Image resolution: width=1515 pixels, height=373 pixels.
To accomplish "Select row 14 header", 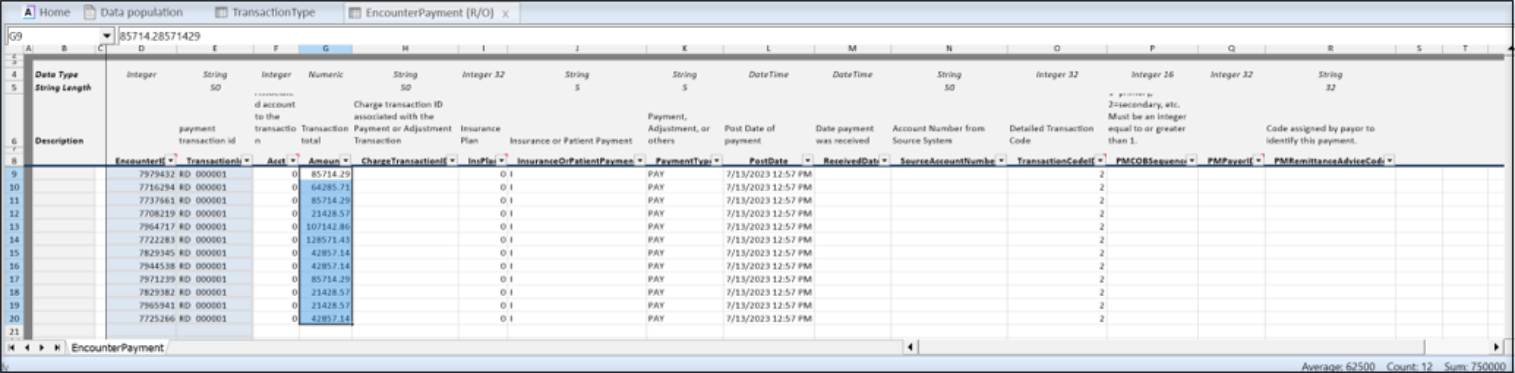I will click(14, 240).
